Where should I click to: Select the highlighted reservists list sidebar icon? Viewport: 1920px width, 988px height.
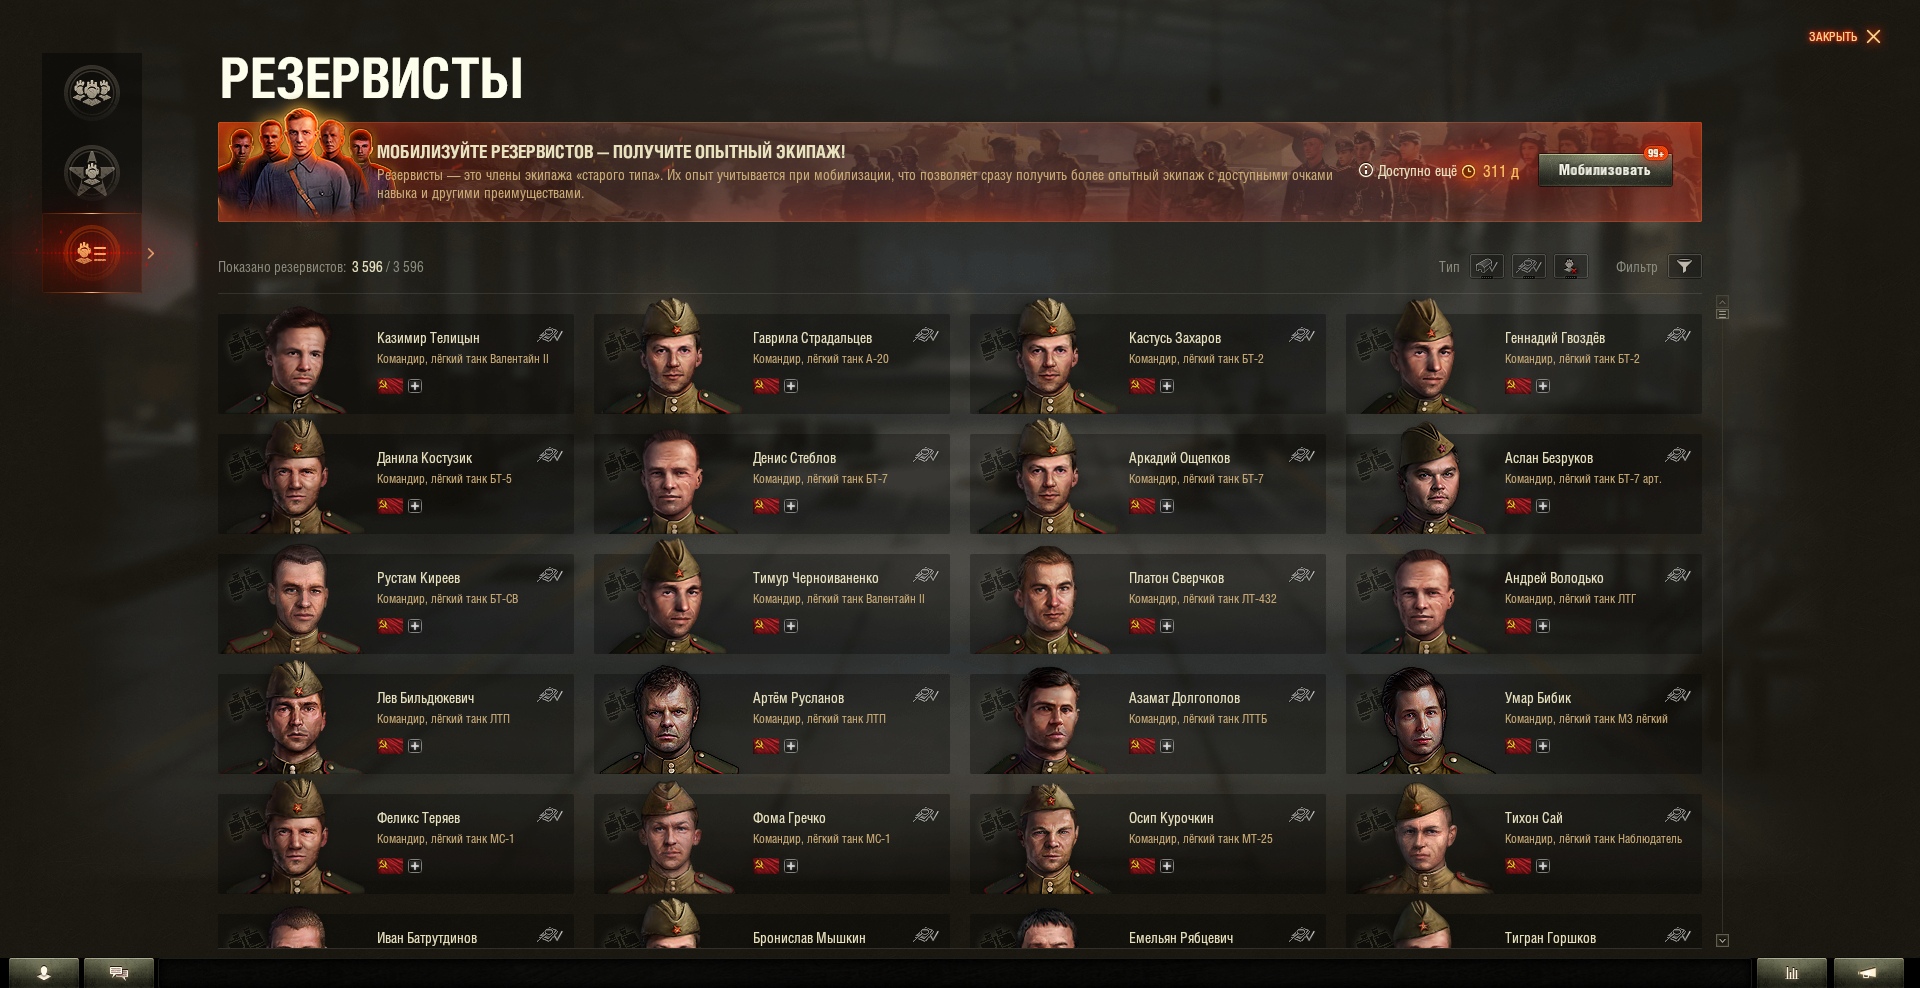(x=92, y=253)
